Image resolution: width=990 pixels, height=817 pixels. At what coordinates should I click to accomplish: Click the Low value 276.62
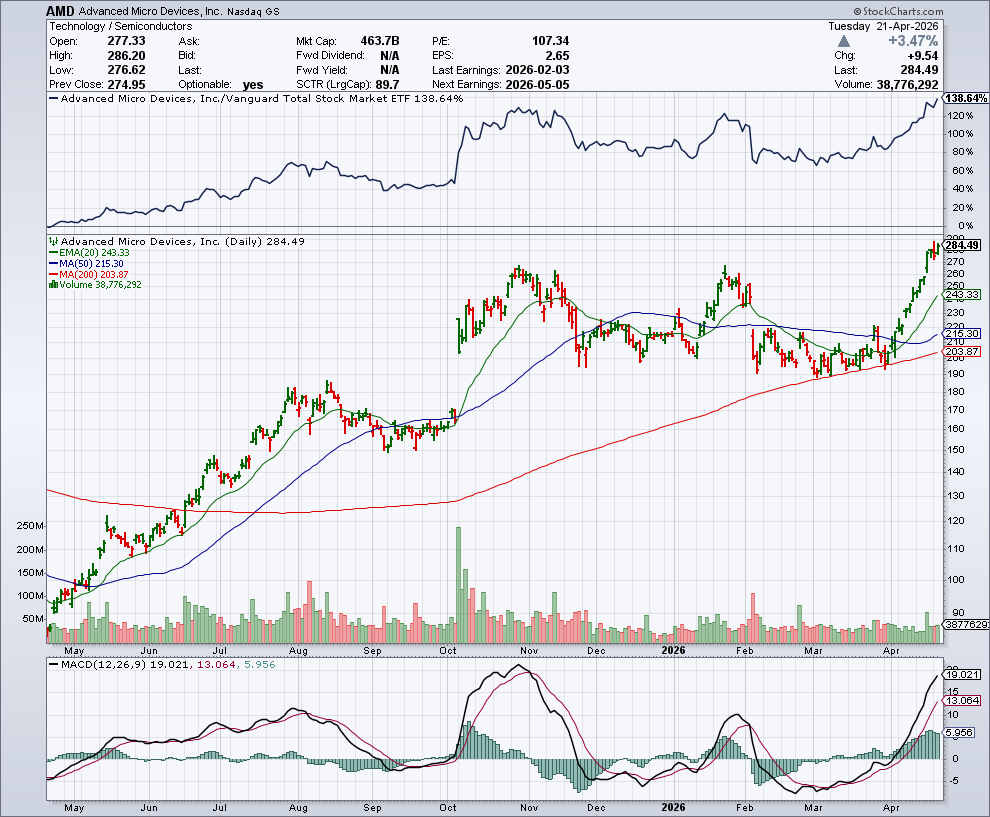click(x=126, y=70)
